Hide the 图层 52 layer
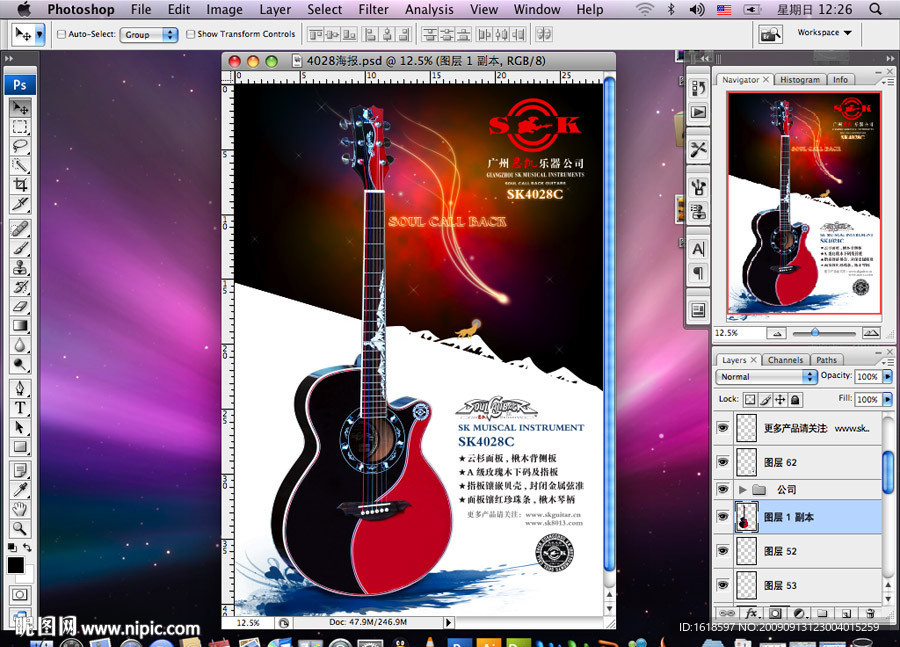900x647 pixels. [x=723, y=551]
